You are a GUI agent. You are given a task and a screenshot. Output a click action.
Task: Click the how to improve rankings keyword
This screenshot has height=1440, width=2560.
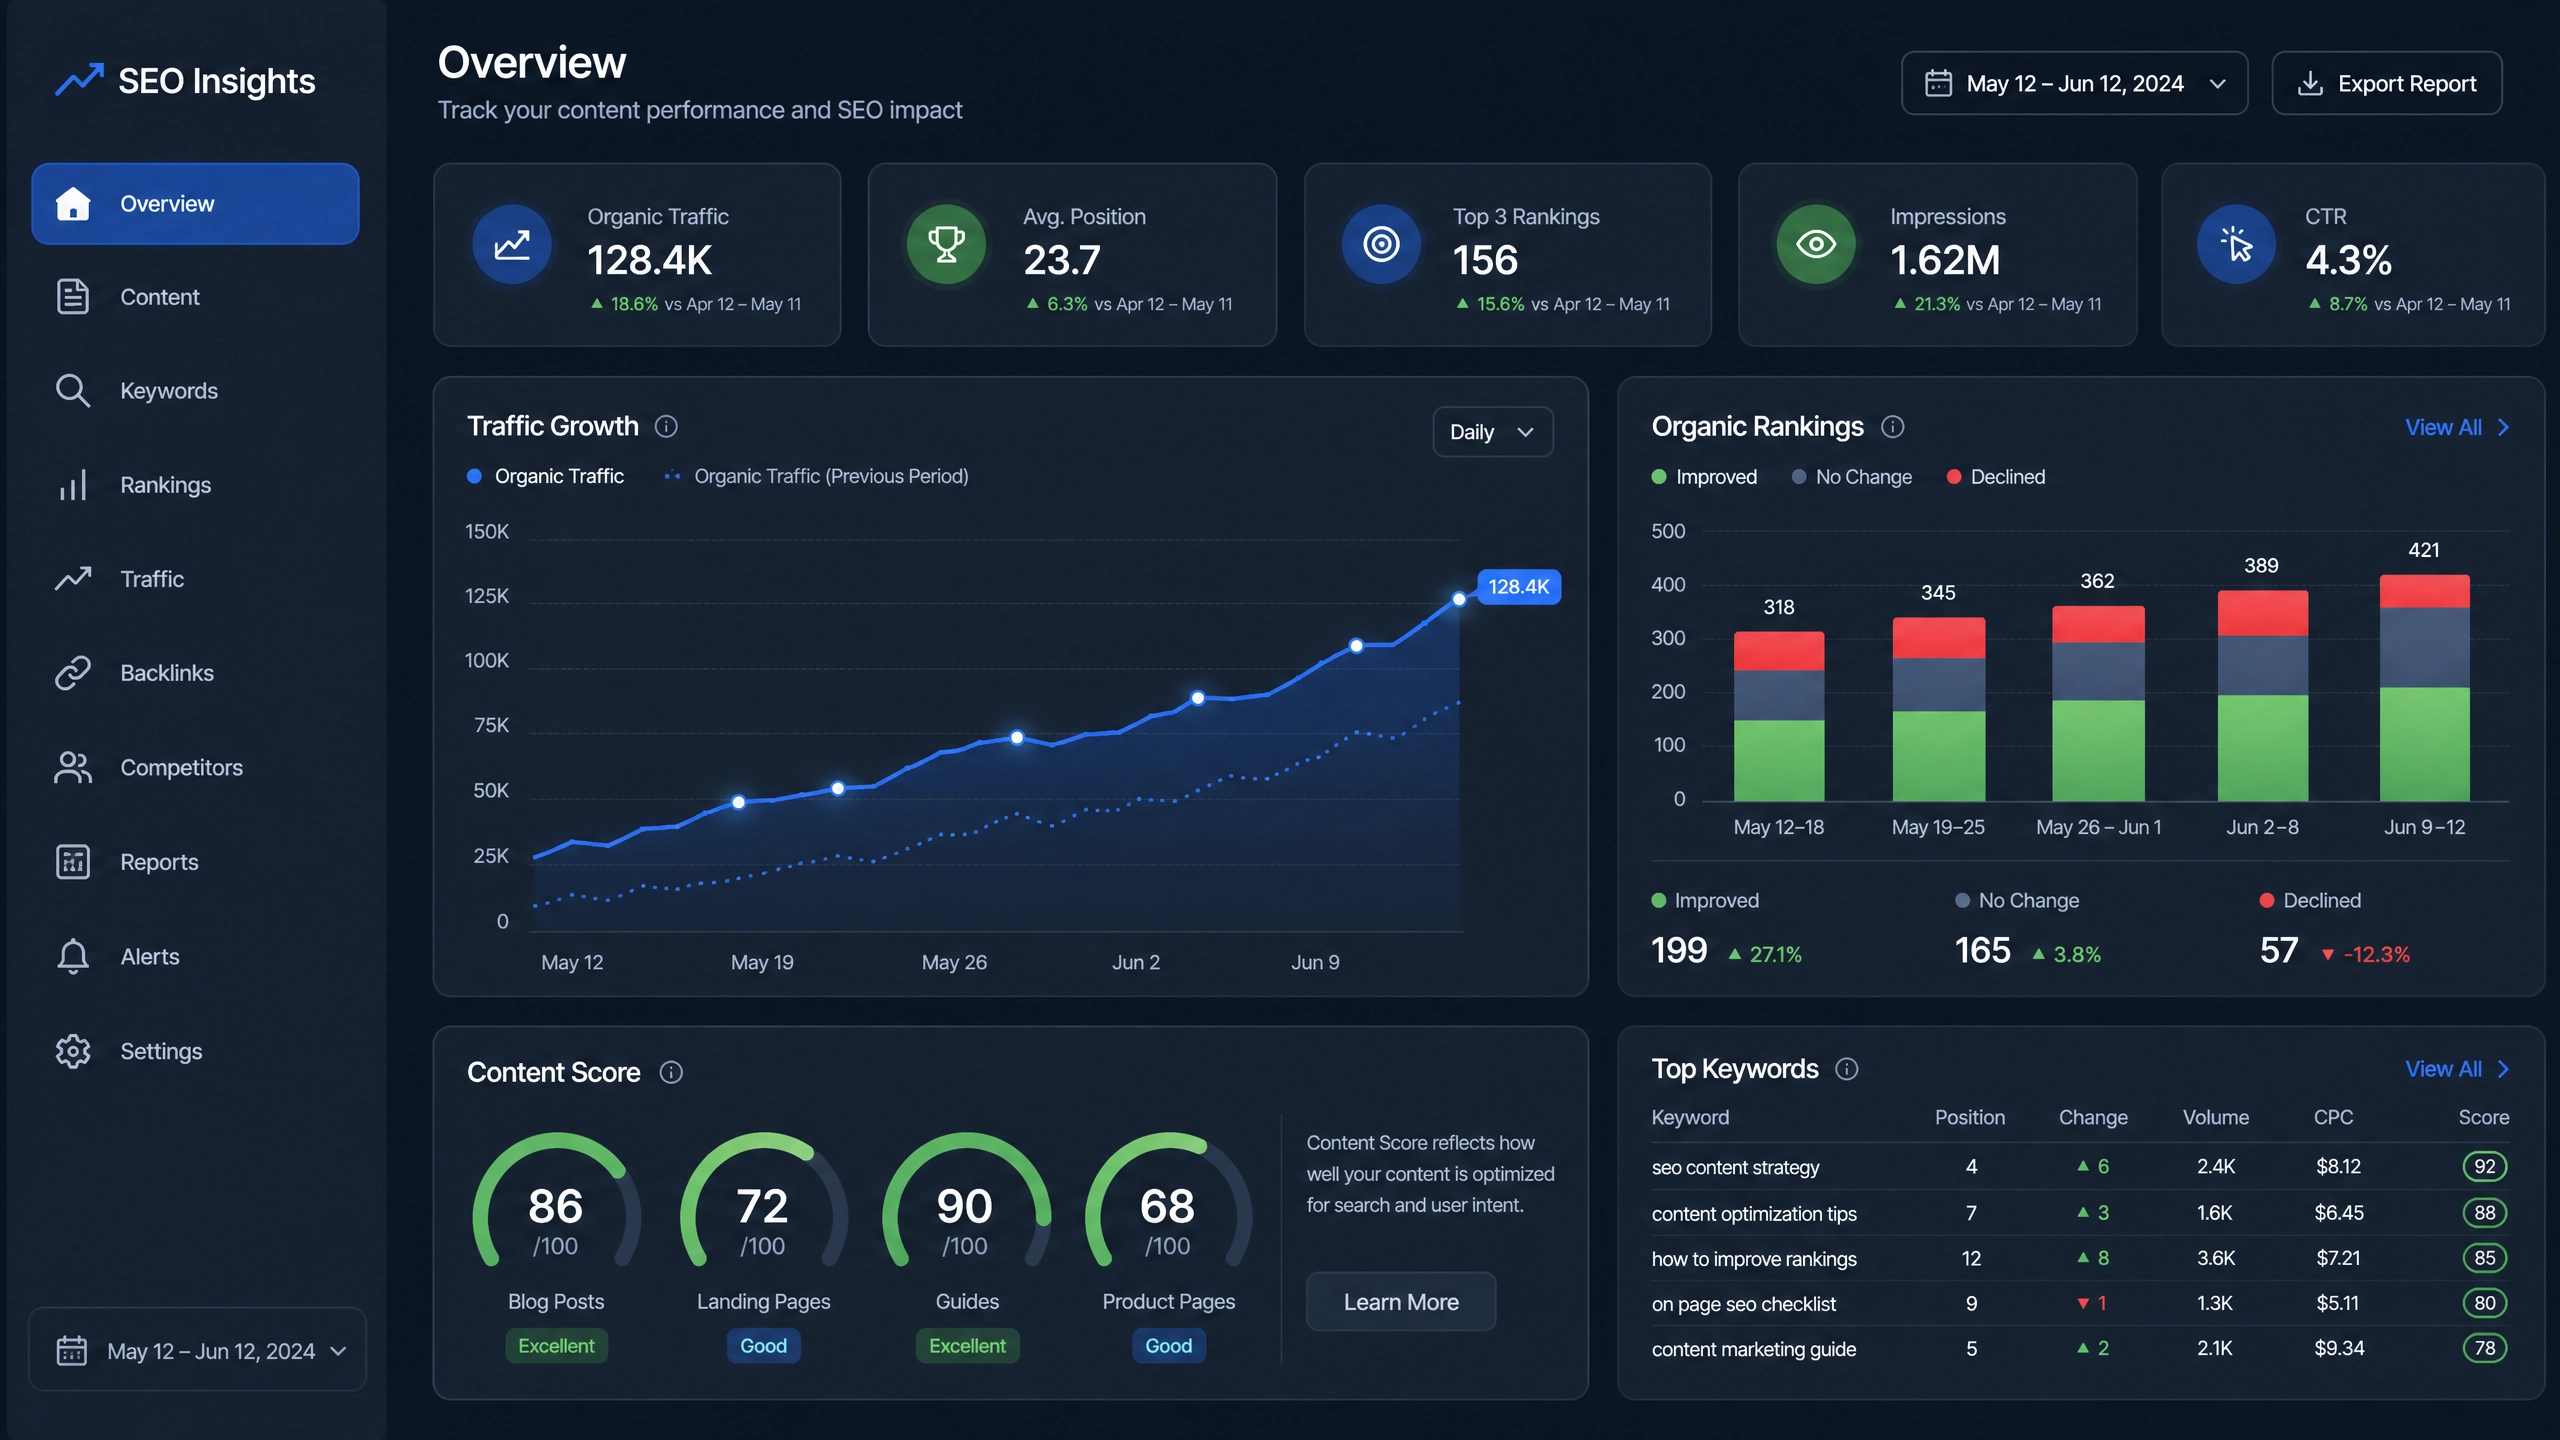pyautogui.click(x=1754, y=1259)
